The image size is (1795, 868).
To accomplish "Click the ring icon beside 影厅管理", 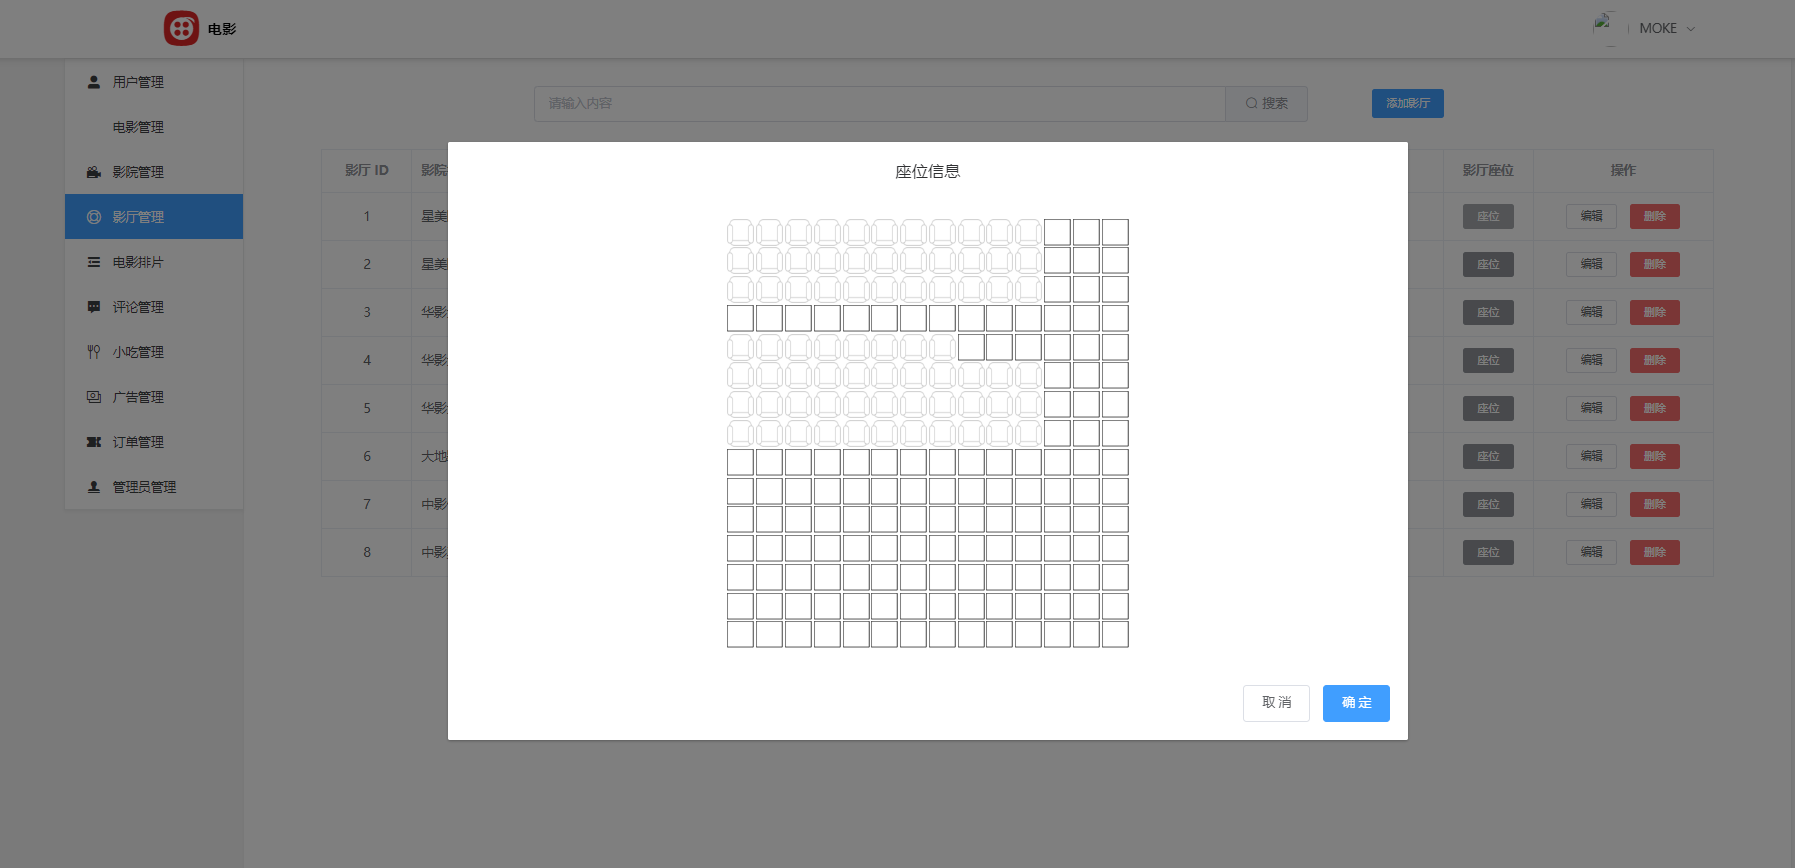I will coord(94,217).
